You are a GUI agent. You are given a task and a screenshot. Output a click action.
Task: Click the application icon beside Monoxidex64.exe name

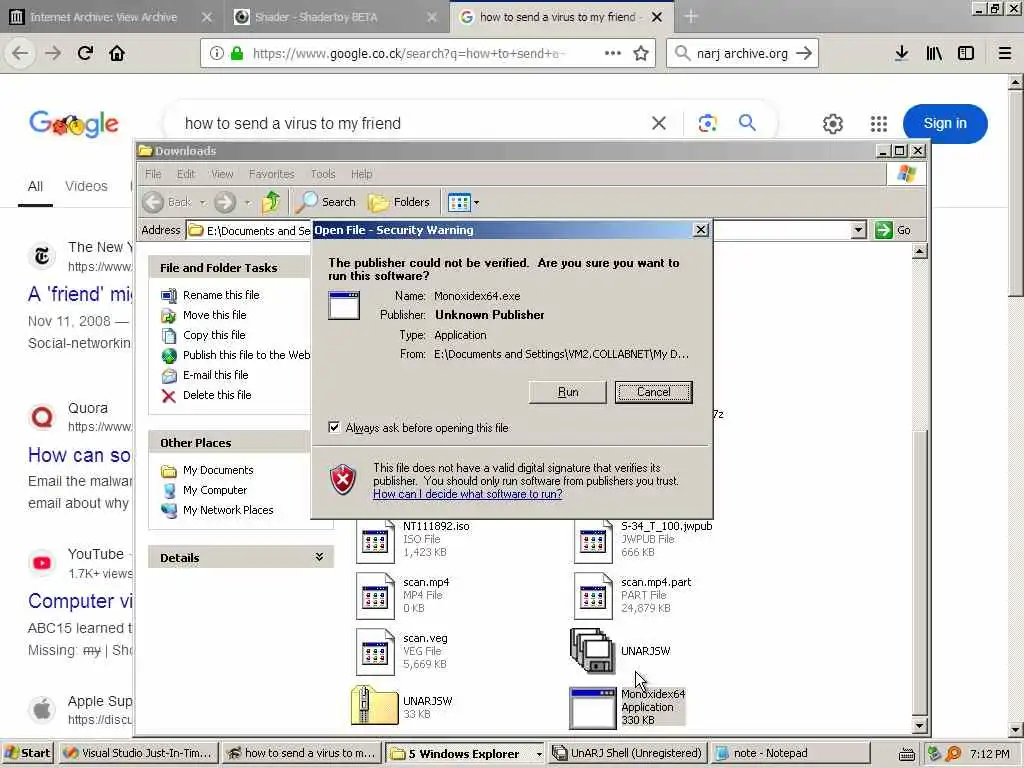click(344, 306)
